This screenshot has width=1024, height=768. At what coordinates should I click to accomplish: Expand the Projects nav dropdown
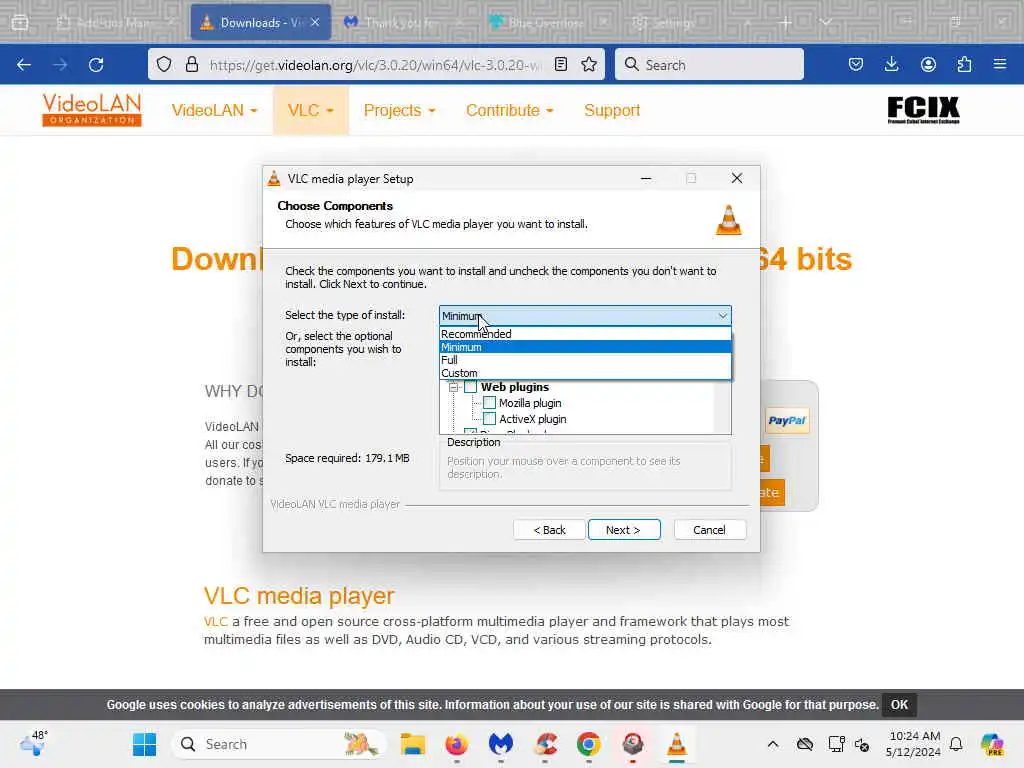pos(399,110)
